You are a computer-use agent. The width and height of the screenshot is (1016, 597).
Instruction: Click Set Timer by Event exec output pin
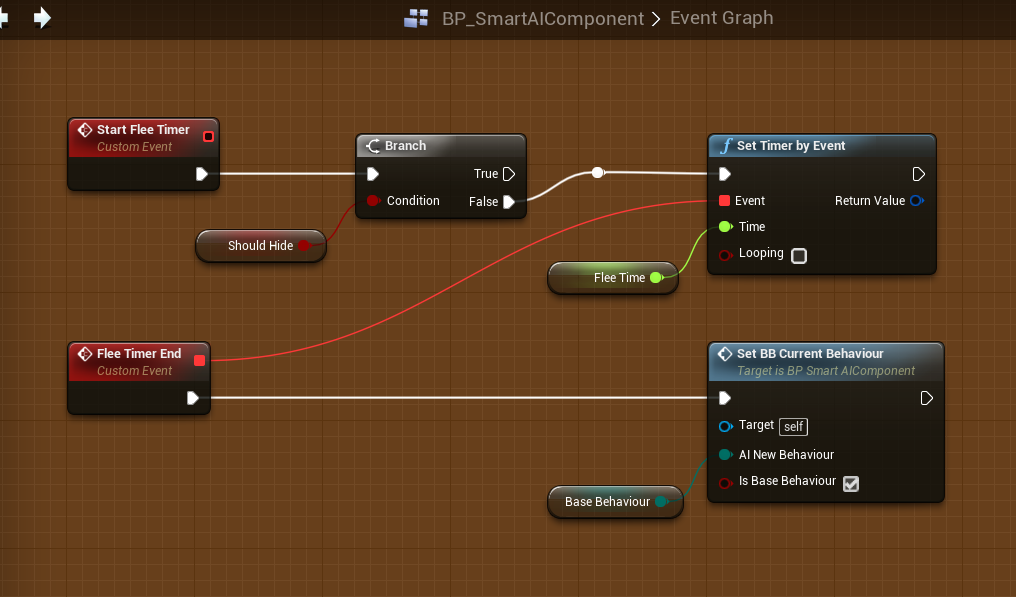click(x=919, y=174)
